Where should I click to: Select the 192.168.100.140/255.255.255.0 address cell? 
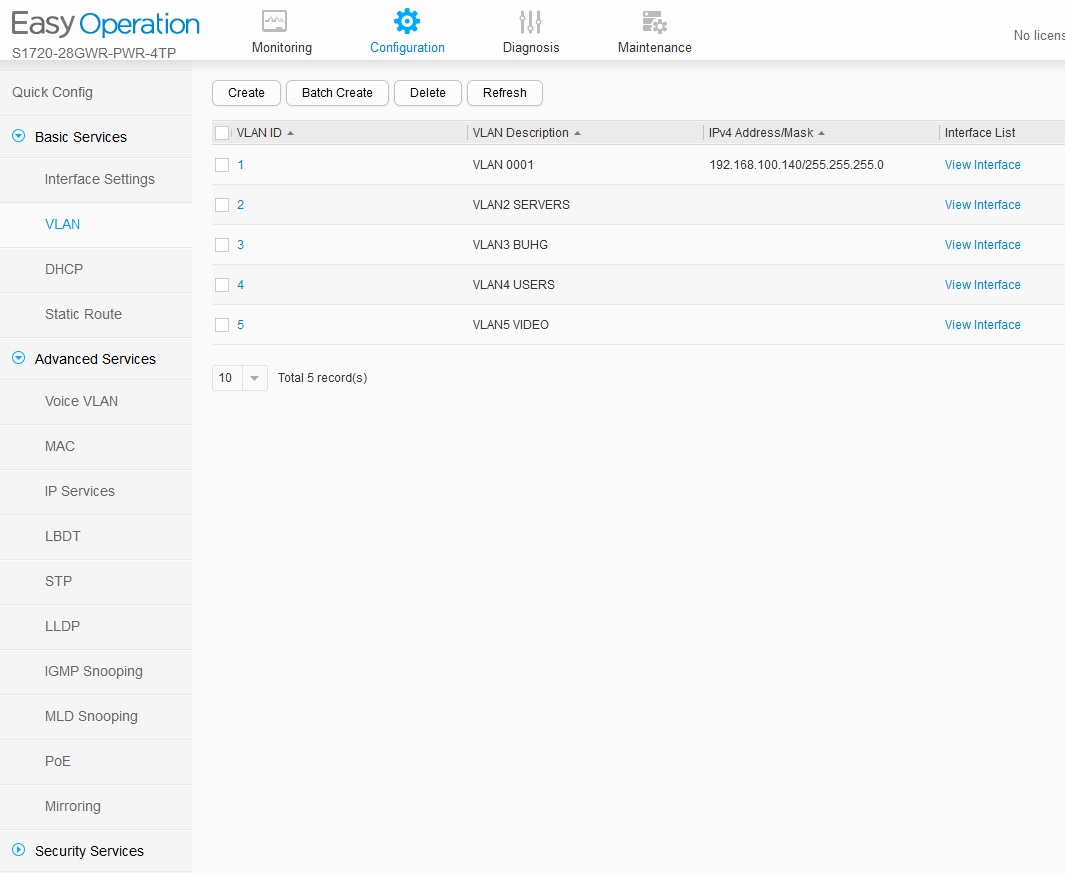click(796, 165)
